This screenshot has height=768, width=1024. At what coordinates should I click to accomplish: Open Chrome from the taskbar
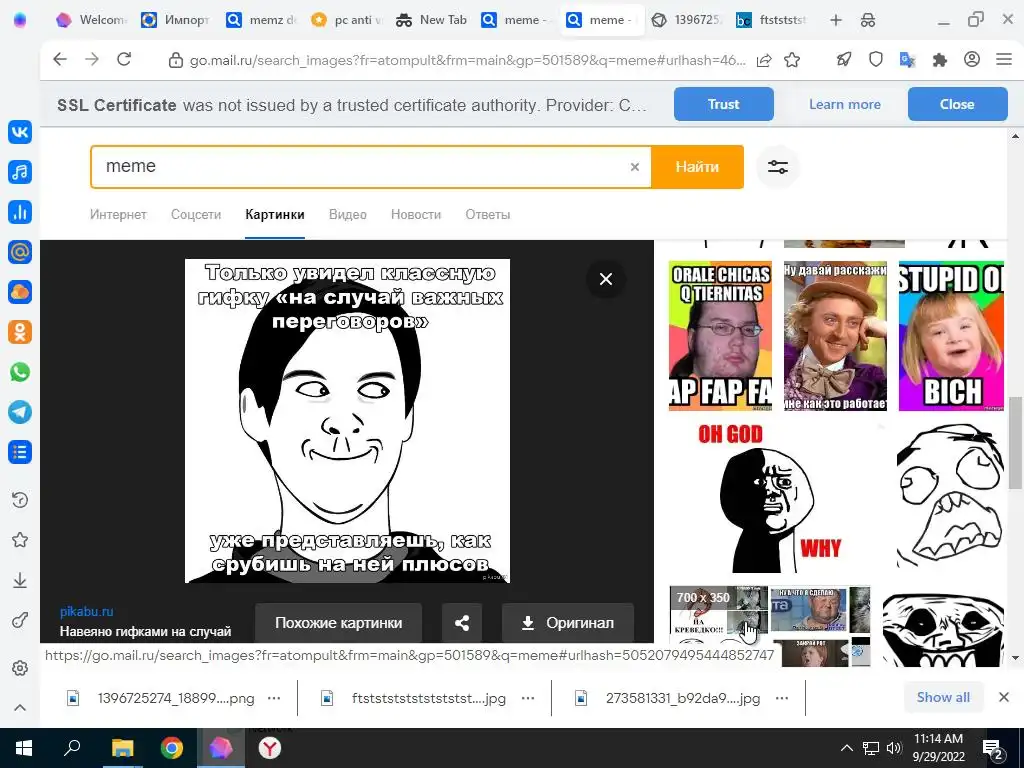[x=172, y=748]
